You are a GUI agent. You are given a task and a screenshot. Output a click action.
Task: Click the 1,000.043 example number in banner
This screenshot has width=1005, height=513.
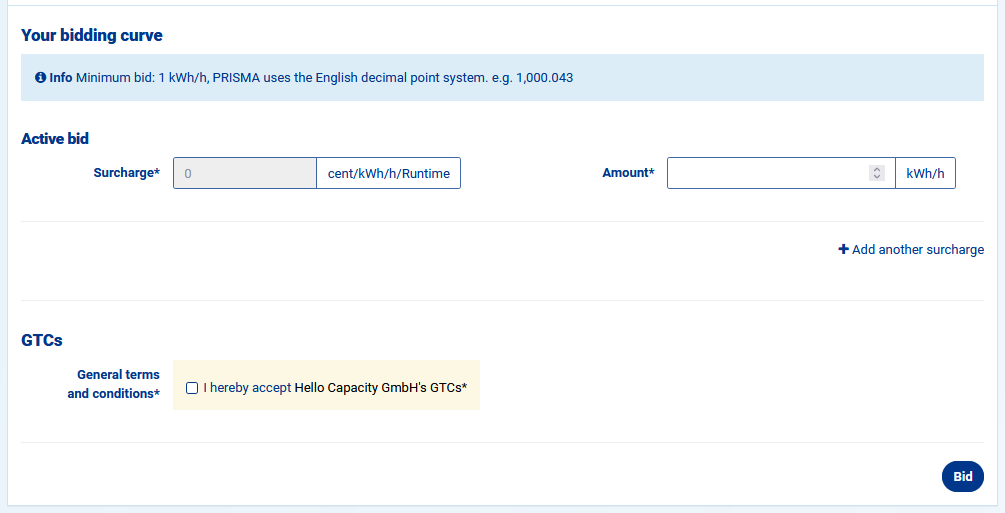[x=544, y=78]
